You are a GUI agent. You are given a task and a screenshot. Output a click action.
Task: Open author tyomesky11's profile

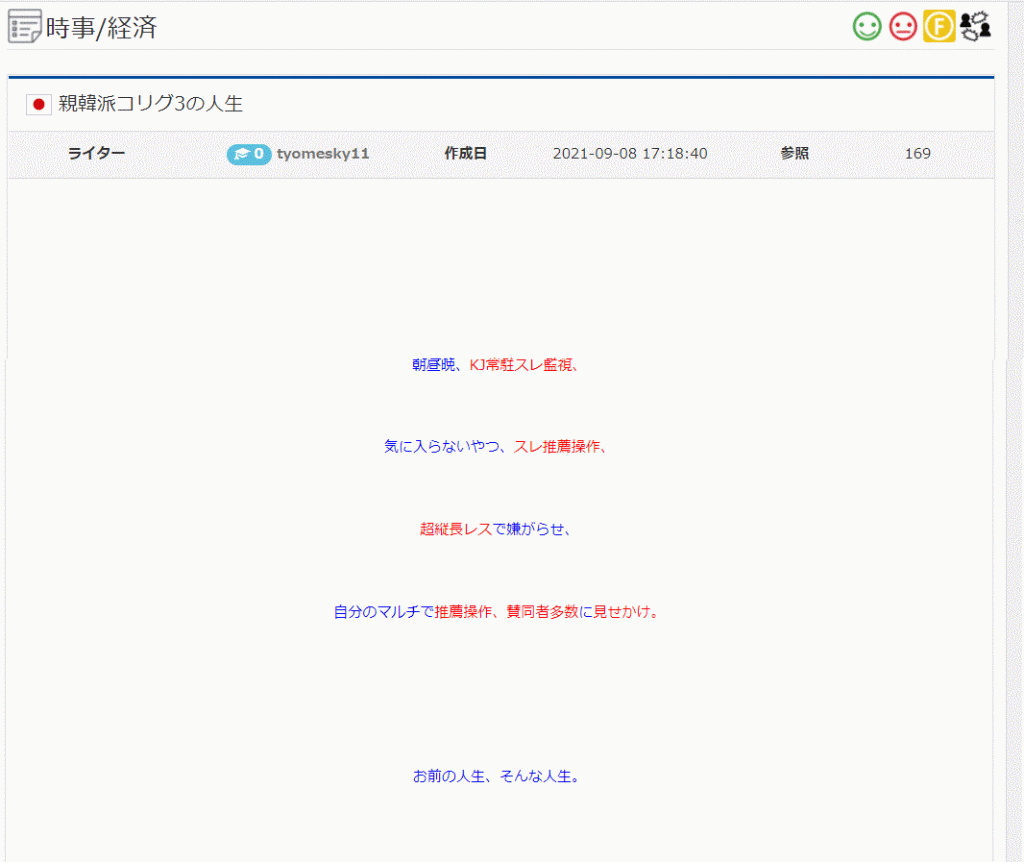click(x=323, y=154)
